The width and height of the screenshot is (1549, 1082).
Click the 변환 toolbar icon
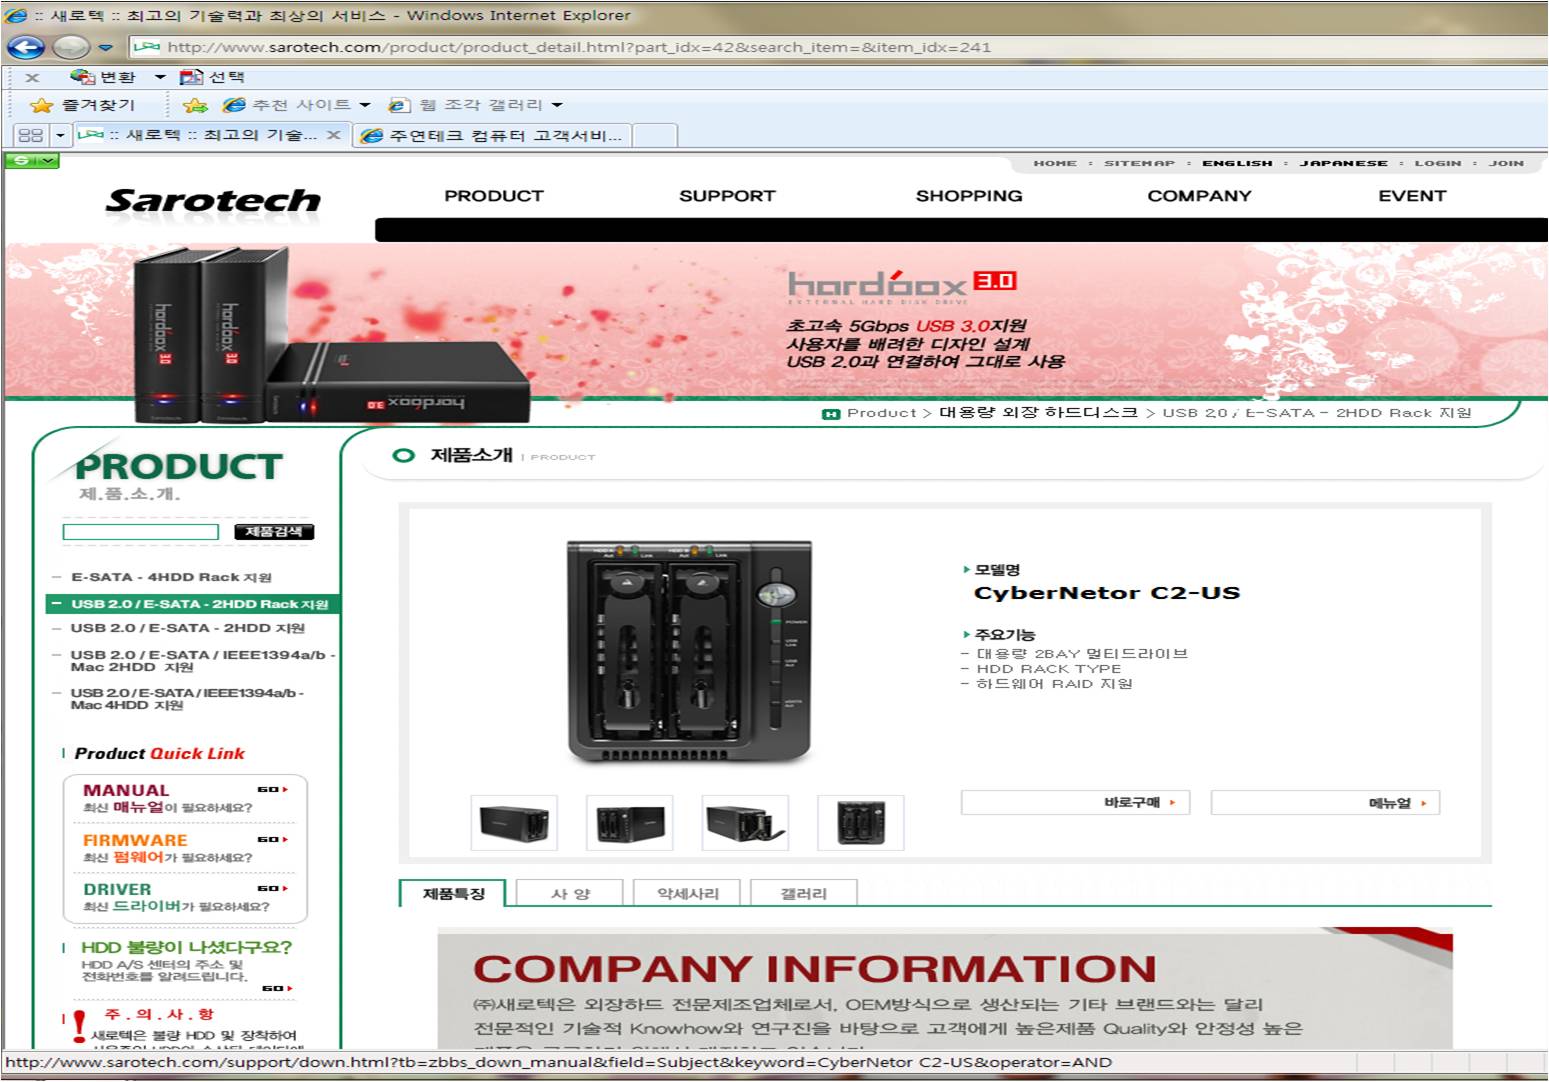[82, 77]
